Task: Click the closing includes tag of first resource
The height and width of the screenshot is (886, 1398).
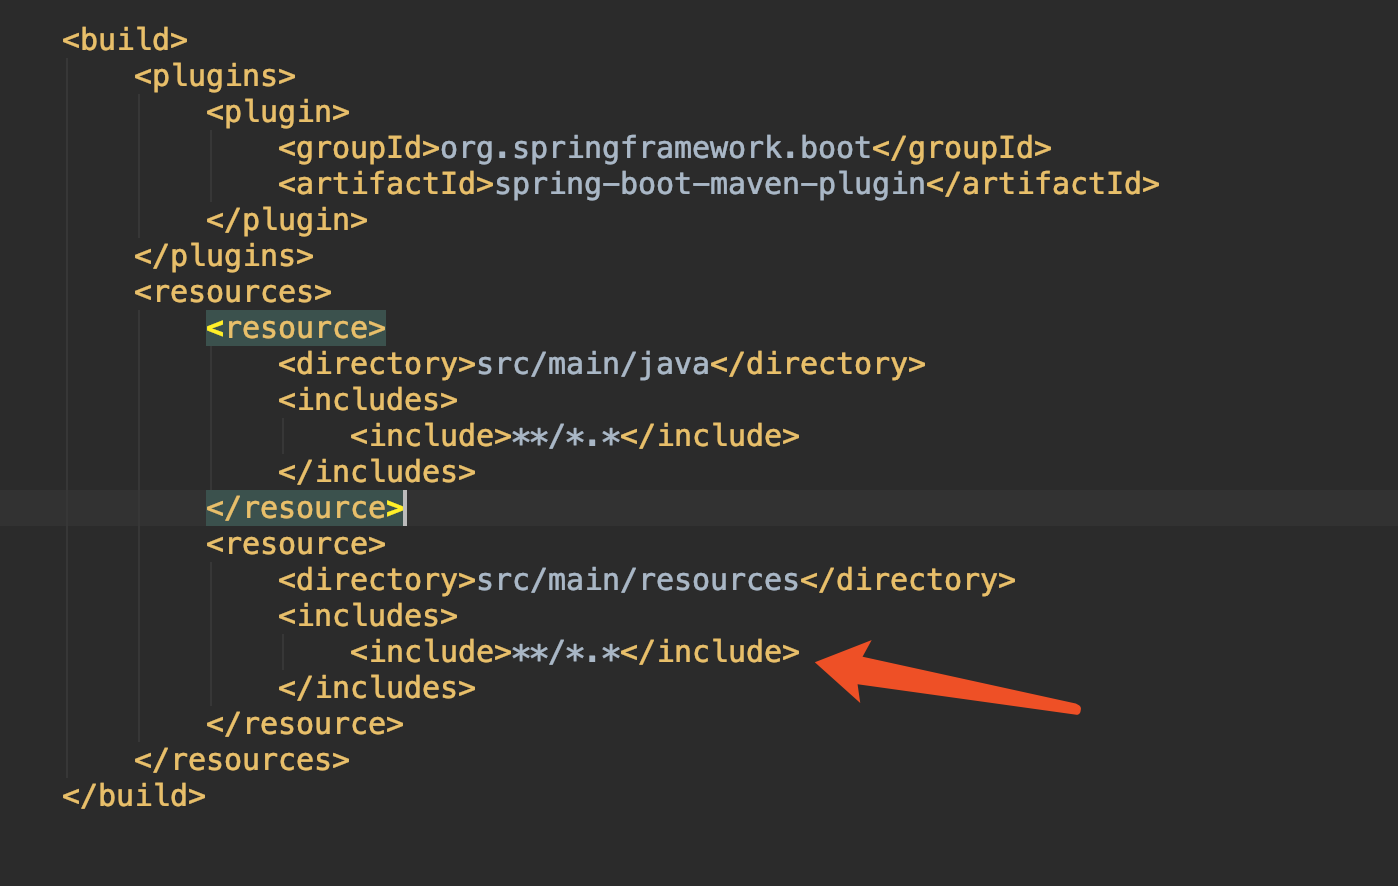Action: pos(377,472)
